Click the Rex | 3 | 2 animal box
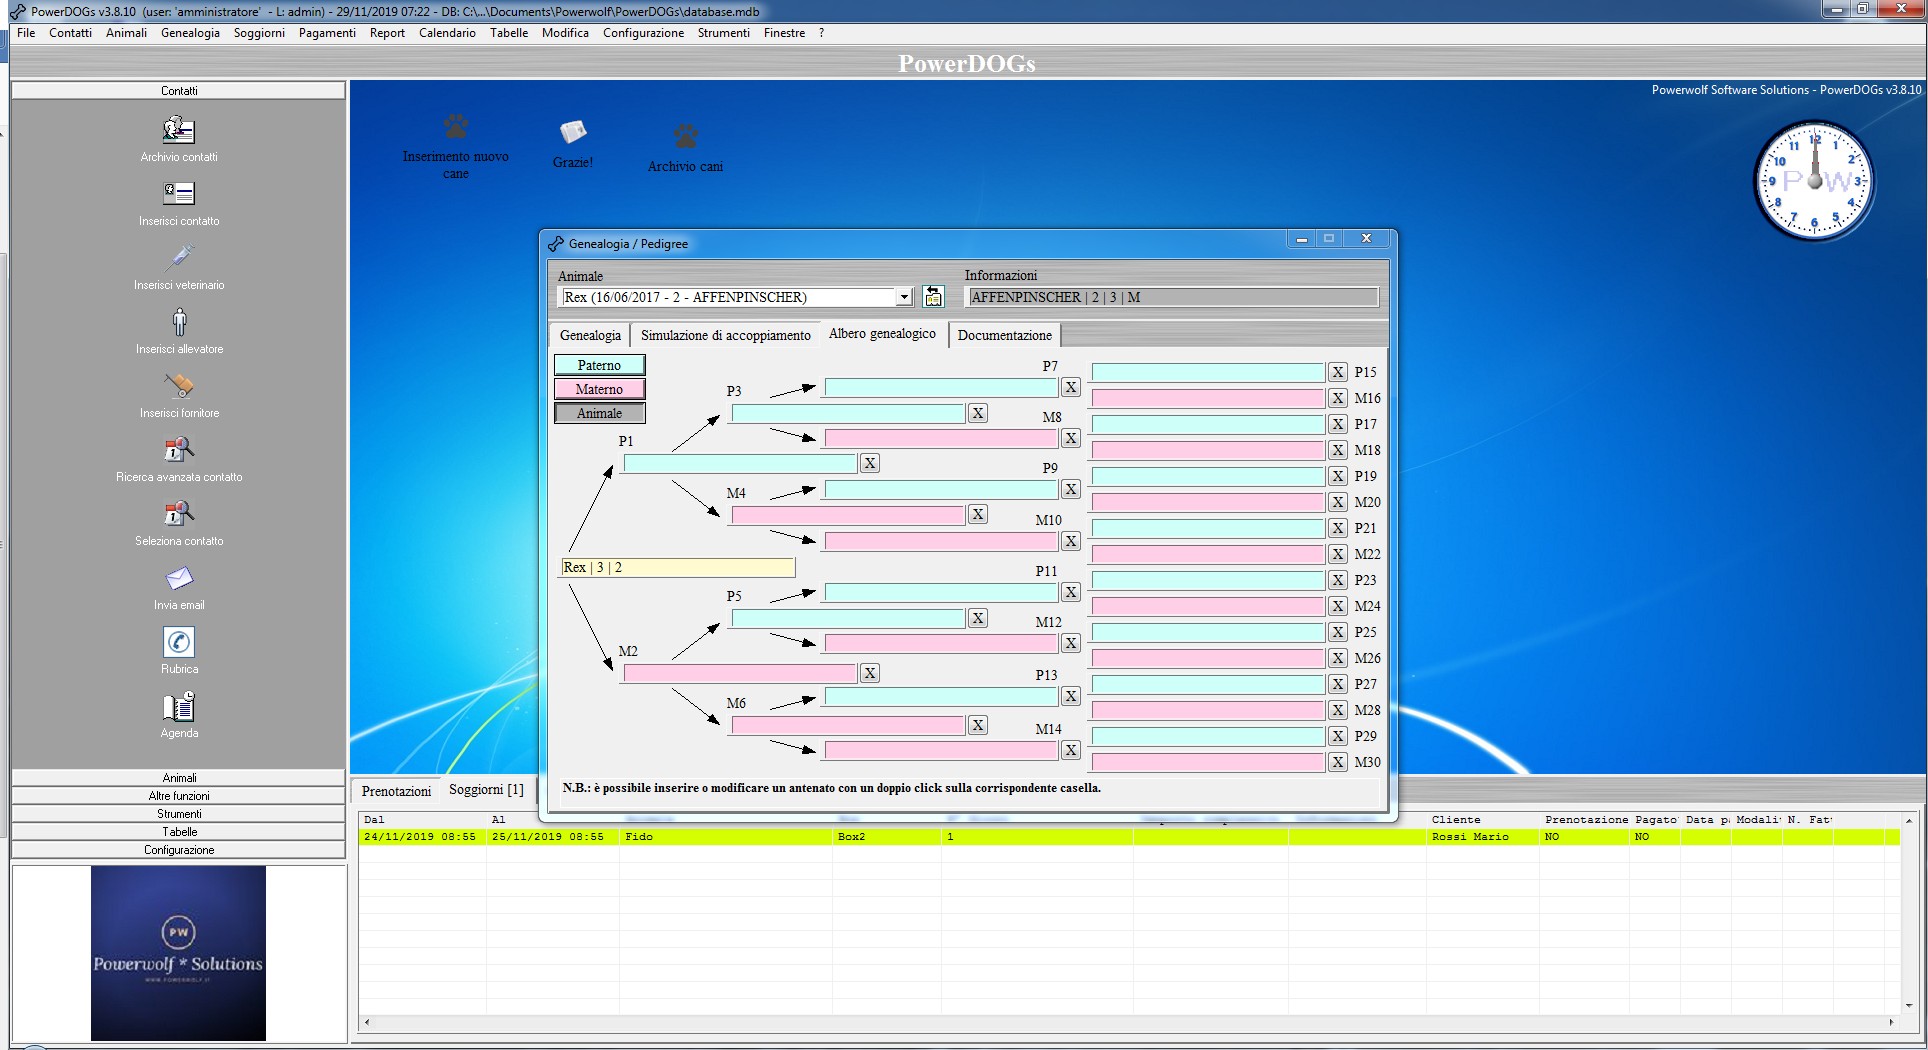The image size is (1928, 1050). [x=678, y=567]
